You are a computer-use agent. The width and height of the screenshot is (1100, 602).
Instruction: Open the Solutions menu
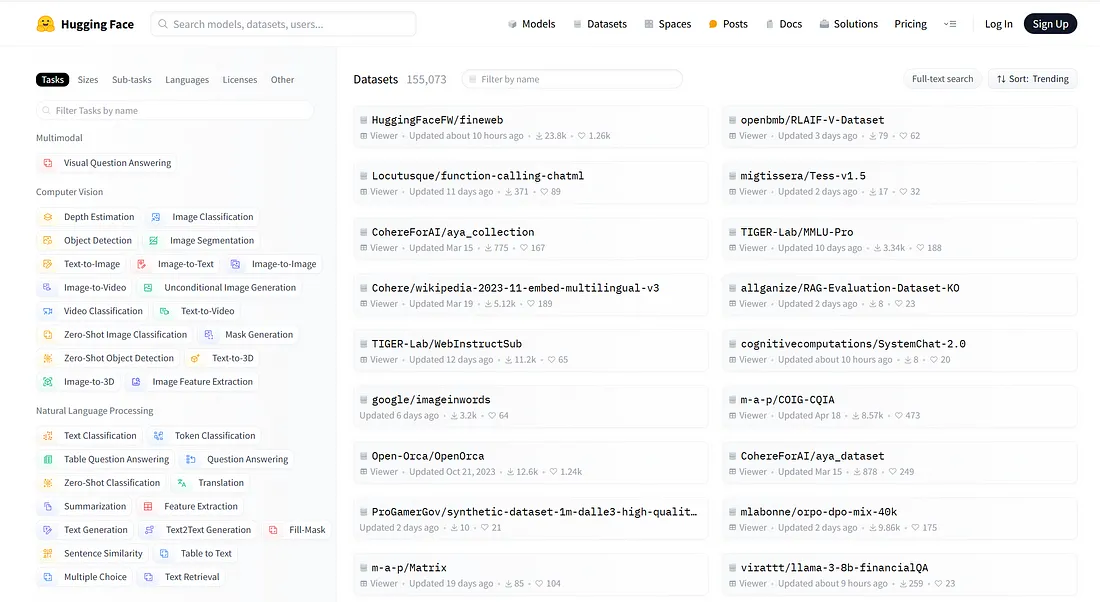849,24
